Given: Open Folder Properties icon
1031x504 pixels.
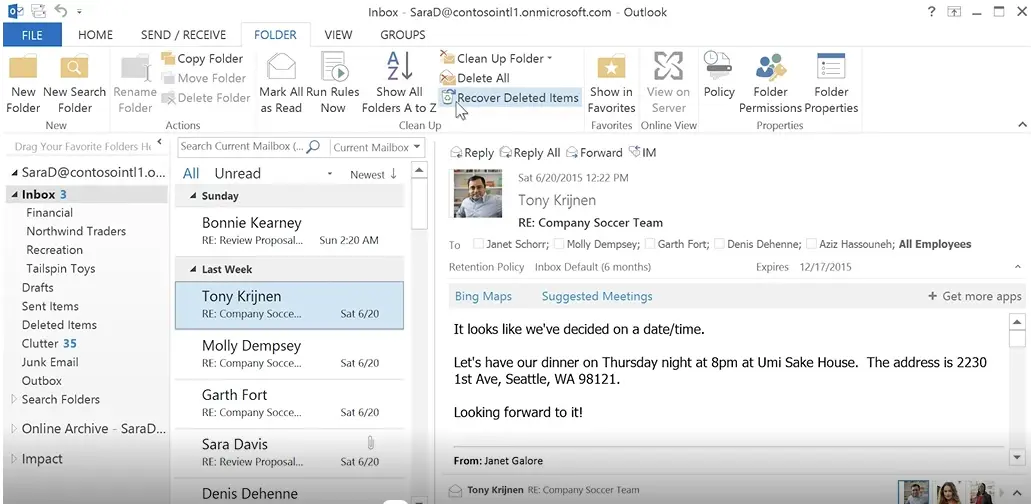Looking at the screenshot, I should click(831, 70).
